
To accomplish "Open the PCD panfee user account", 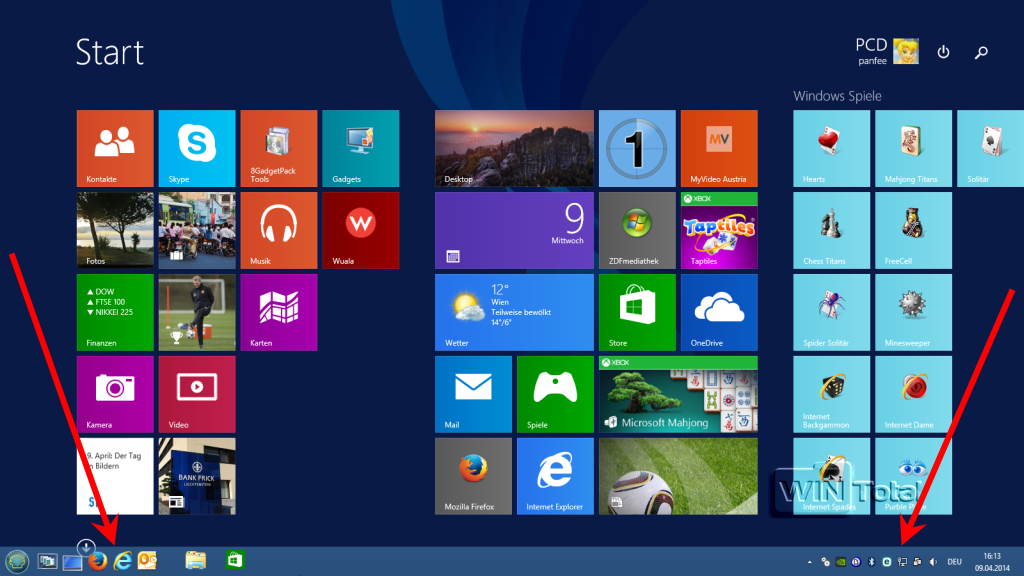I will (x=887, y=52).
